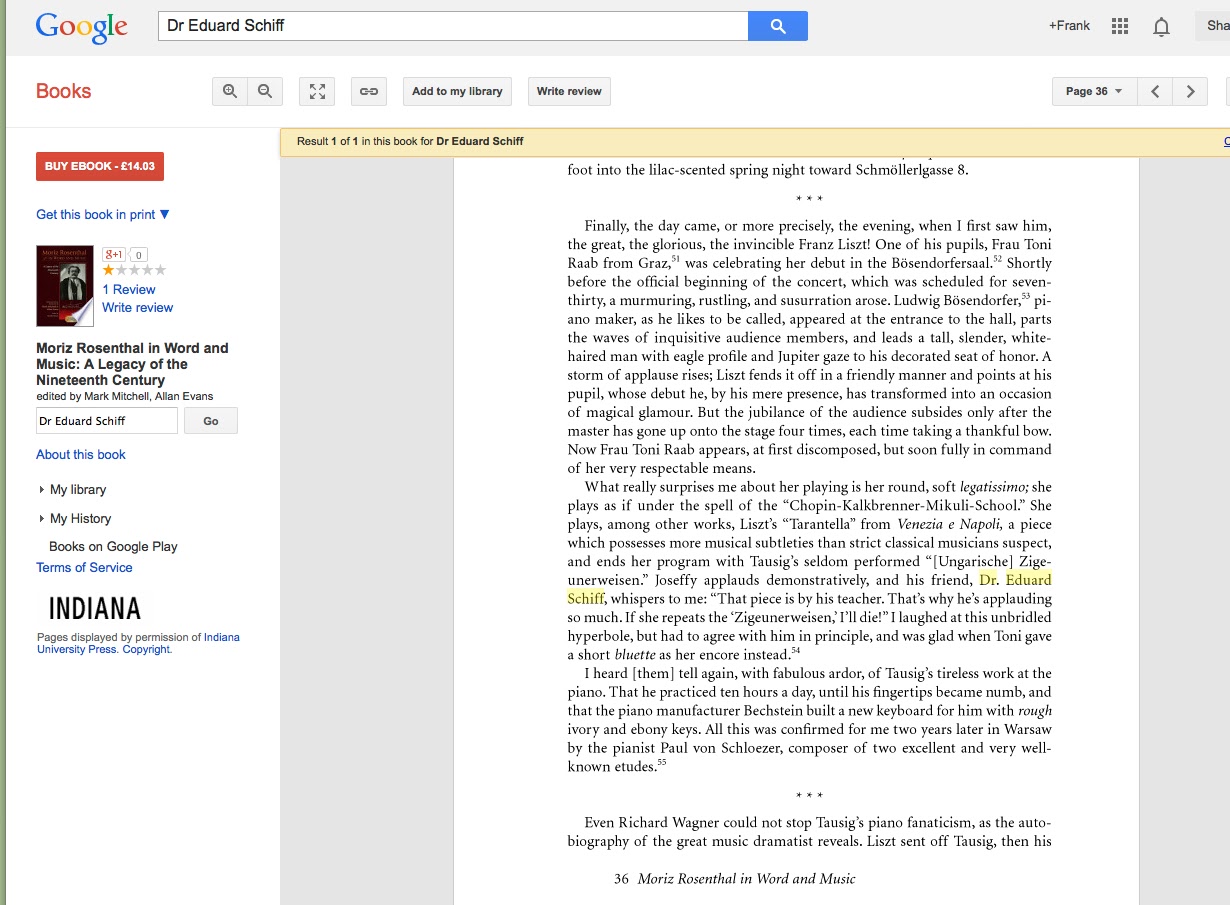Viewport: 1230px width, 905px height.
Task: Click the editors line Mark Mitchell, Allan Evans
Action: 125,396
